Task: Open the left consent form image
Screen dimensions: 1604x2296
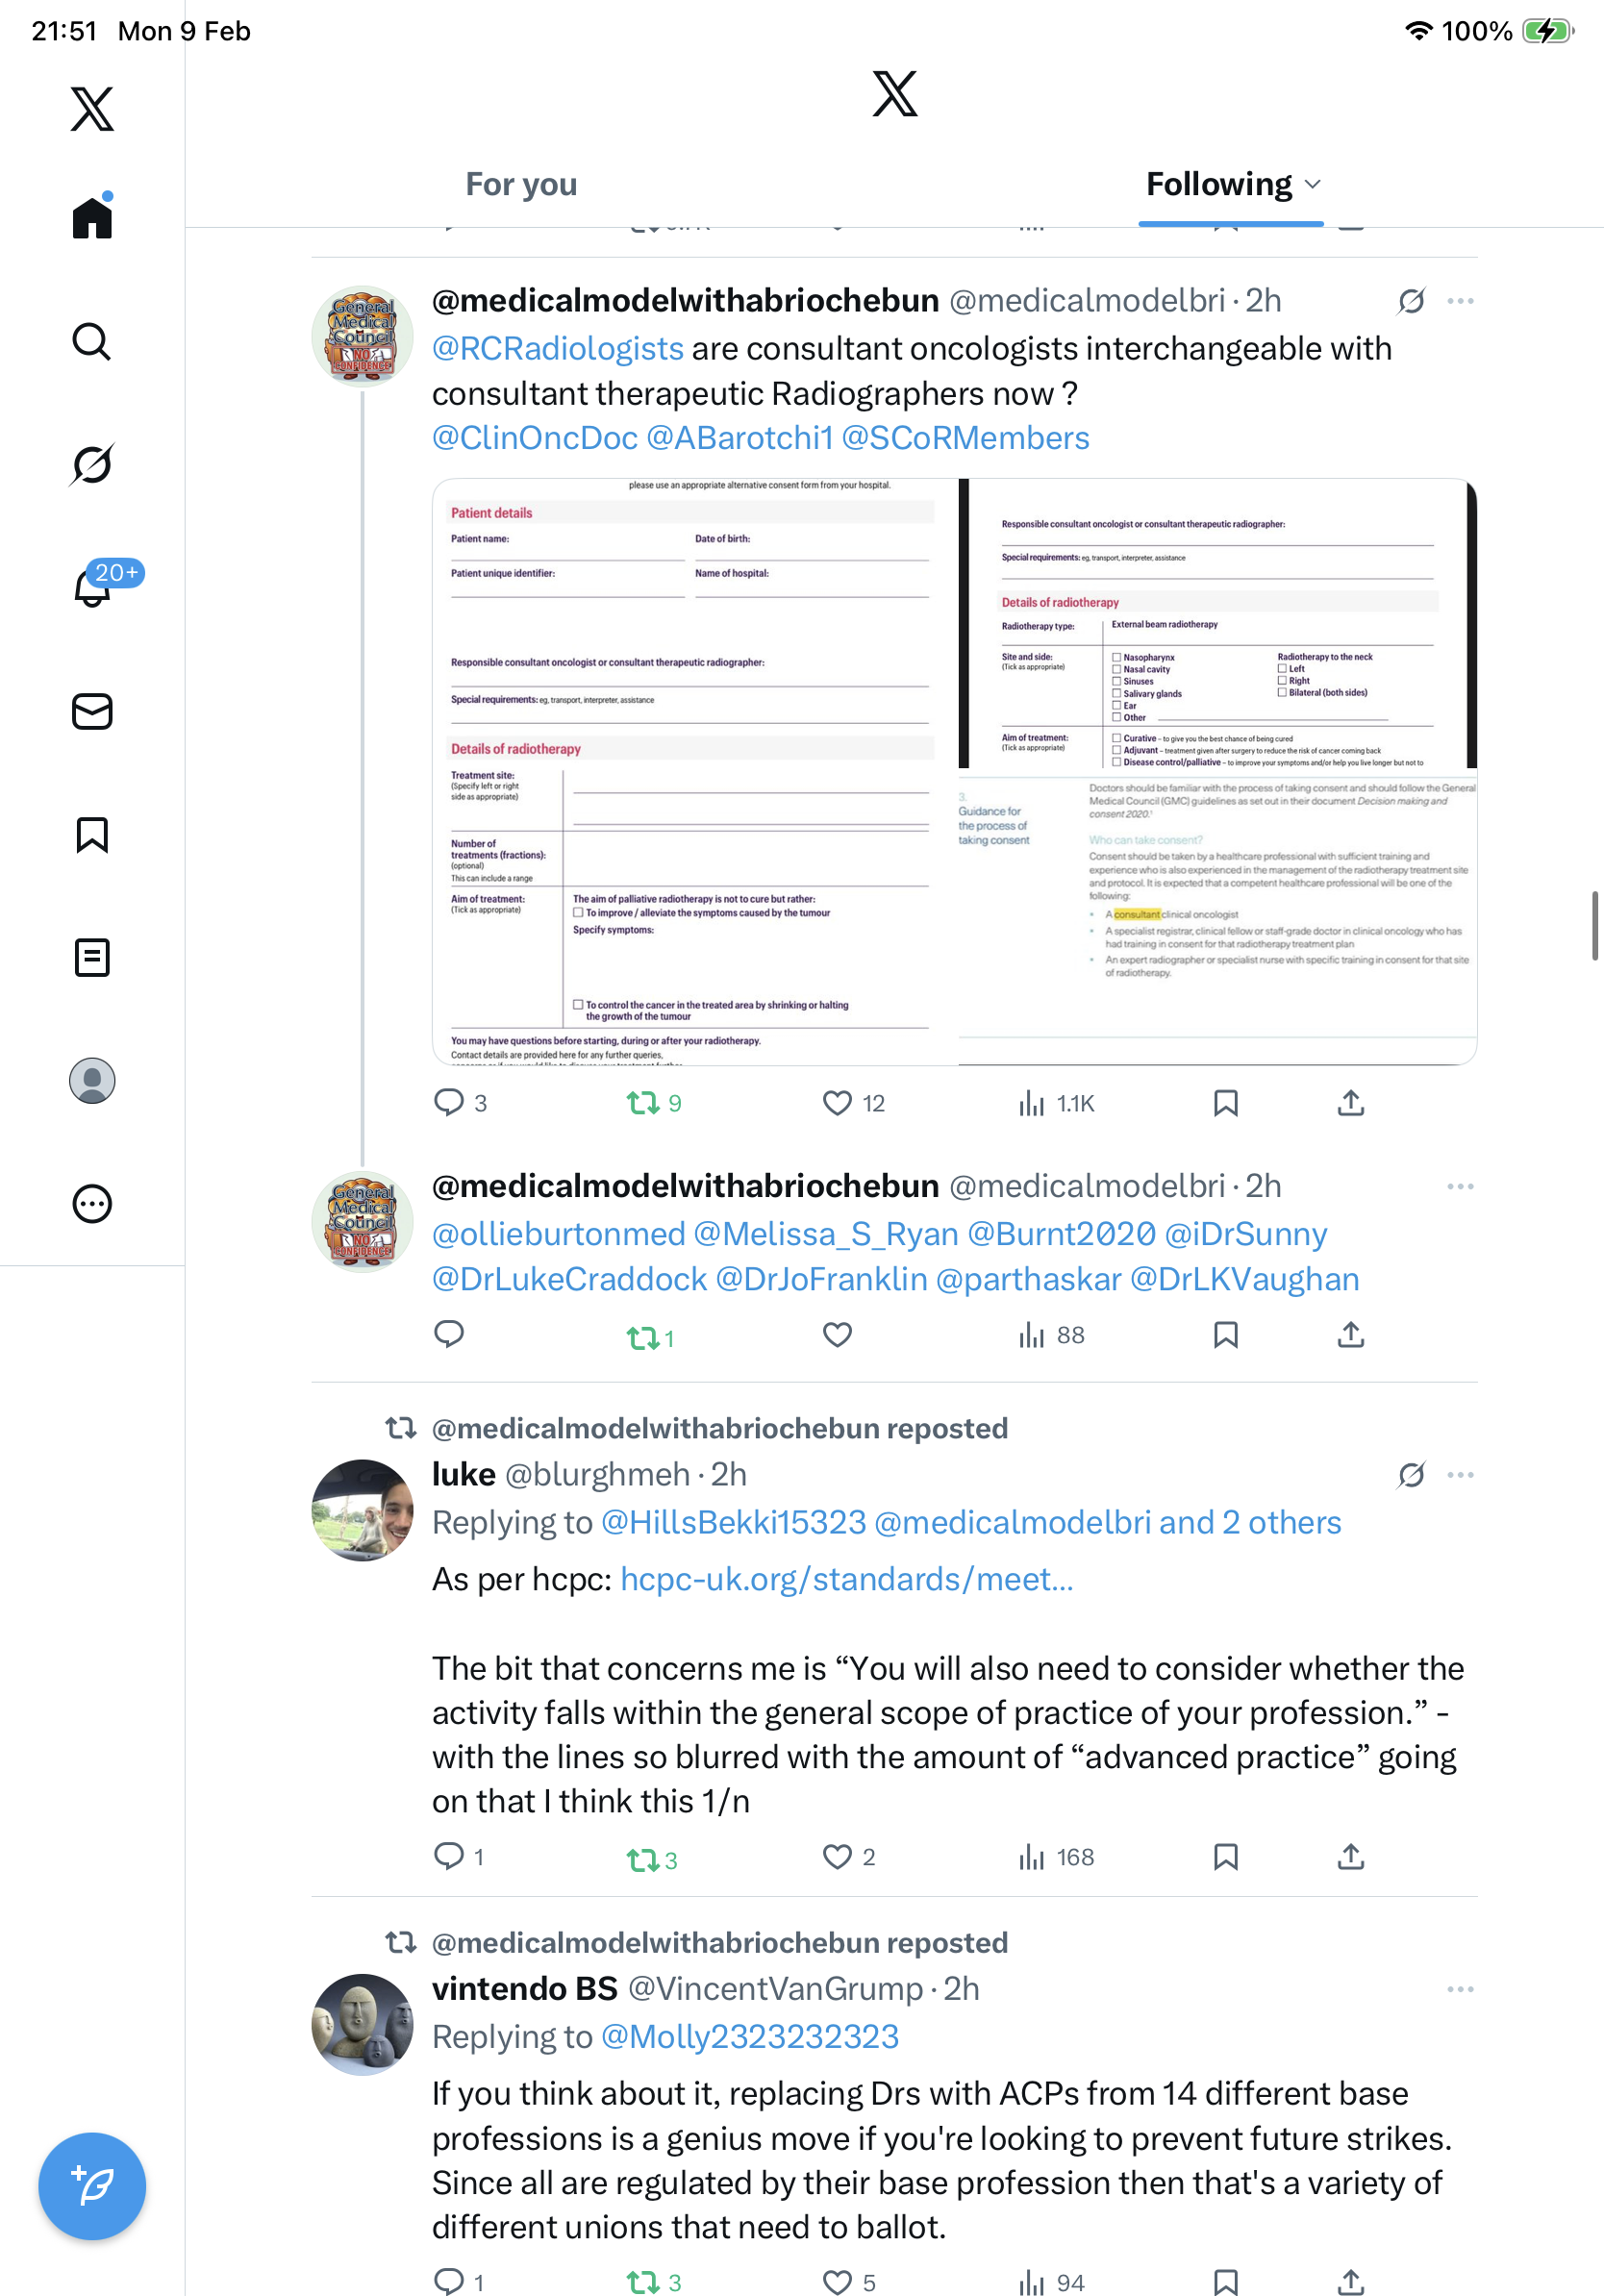Action: tap(695, 772)
